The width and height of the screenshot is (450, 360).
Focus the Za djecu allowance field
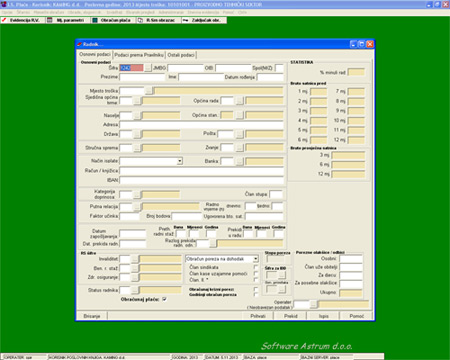coord(351,275)
